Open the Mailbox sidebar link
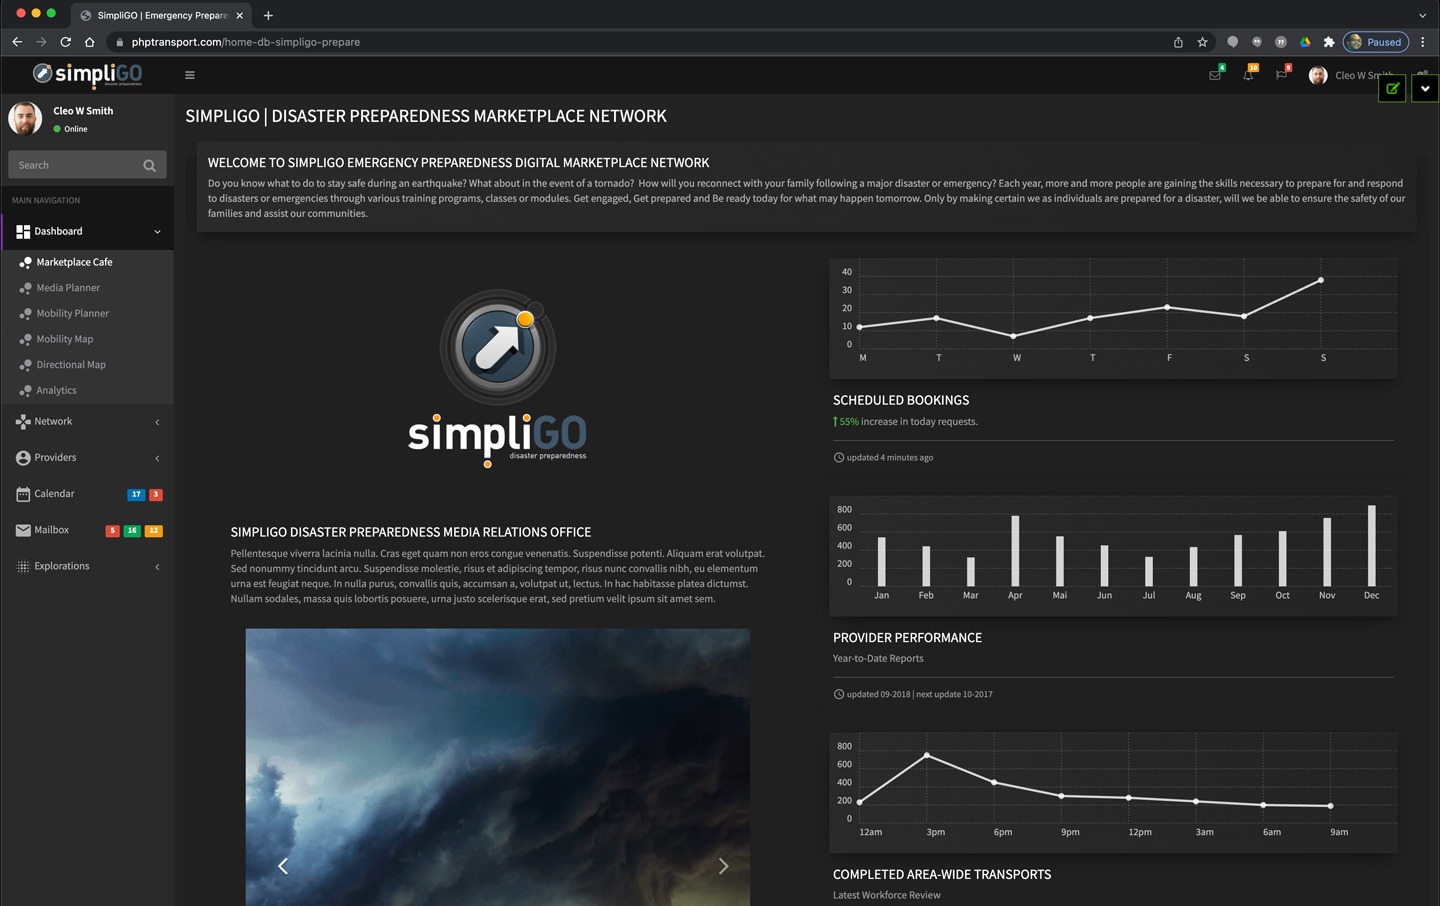 click(51, 530)
